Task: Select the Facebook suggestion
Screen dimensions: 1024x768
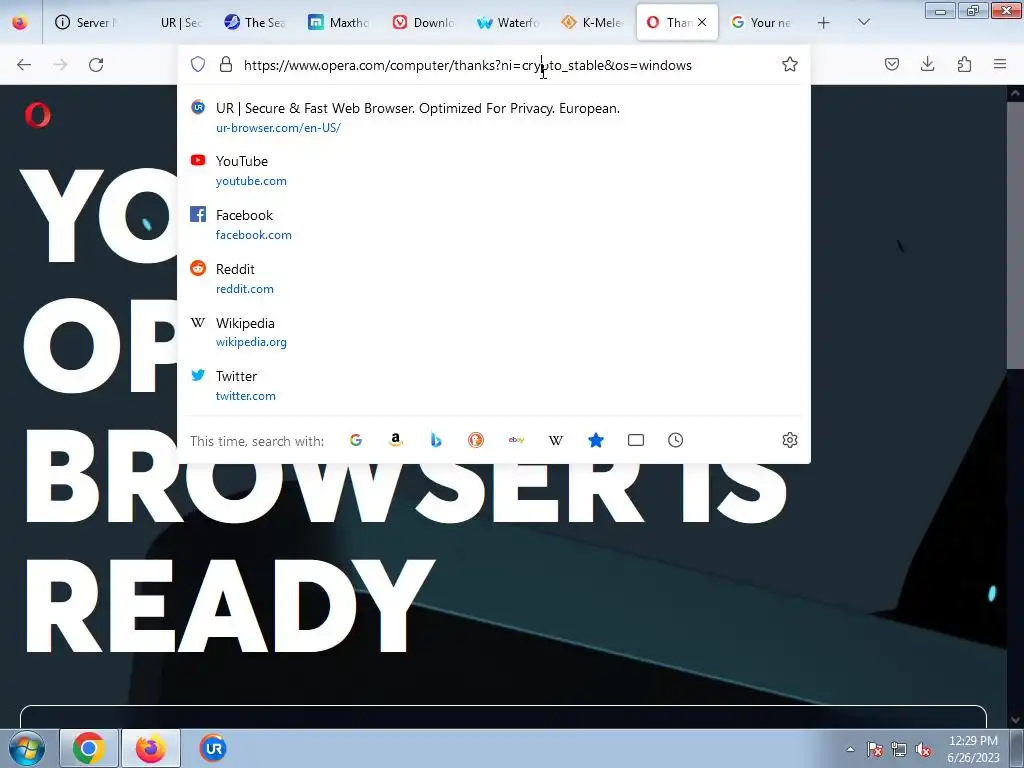Action: click(494, 224)
